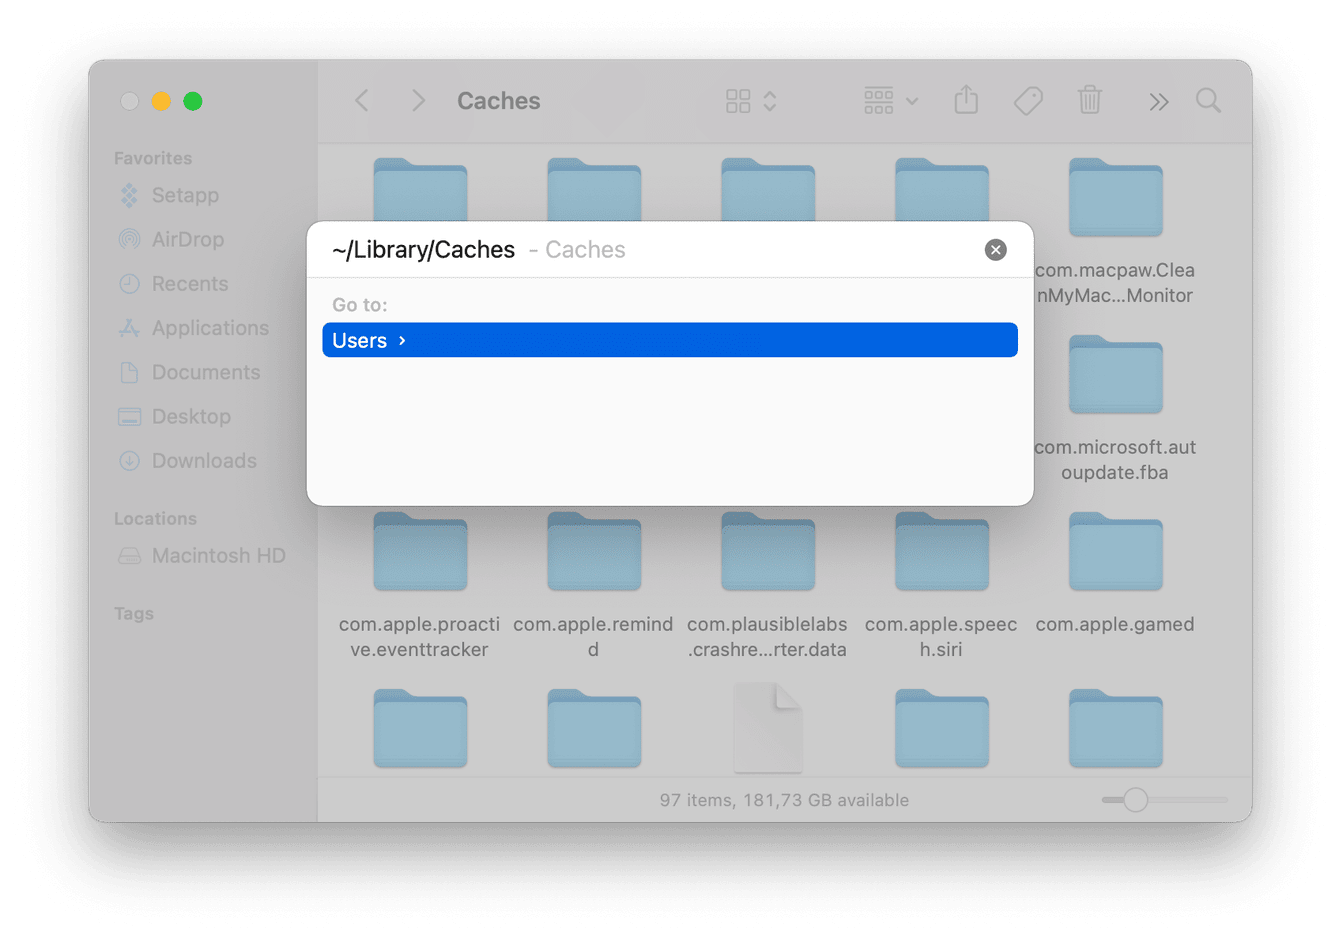Expand the overflow chevron in the toolbar
The width and height of the screenshot is (1340, 939).
coord(1158,100)
